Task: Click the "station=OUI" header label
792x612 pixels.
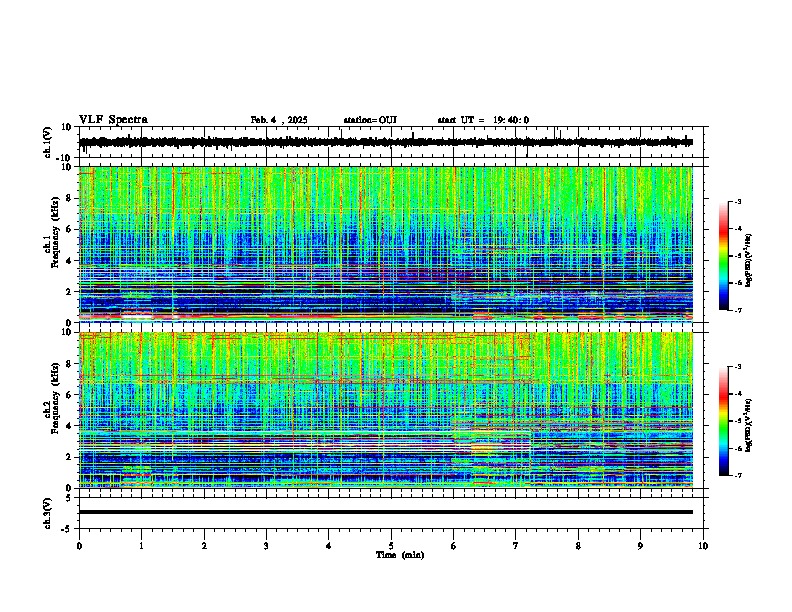Action: pyautogui.click(x=370, y=120)
